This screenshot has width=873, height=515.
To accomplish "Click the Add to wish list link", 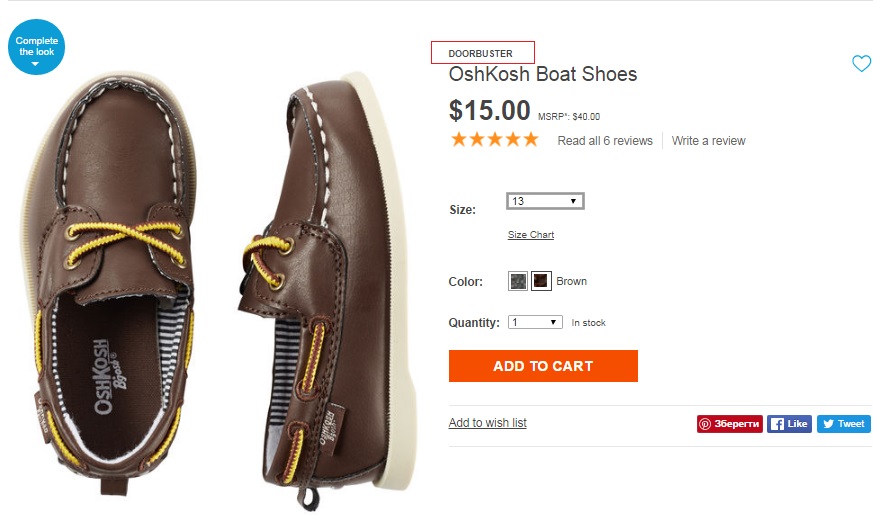I will coord(487,423).
